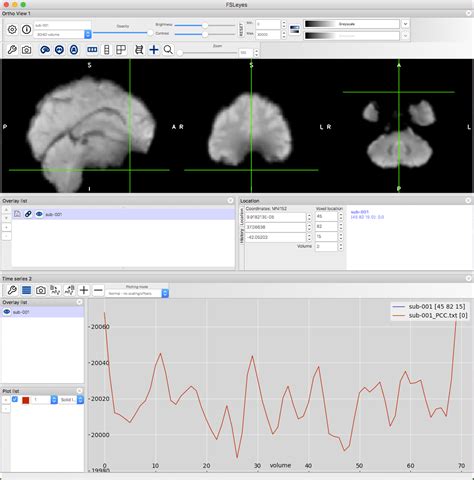Step the voxel location value 15

(x=341, y=237)
